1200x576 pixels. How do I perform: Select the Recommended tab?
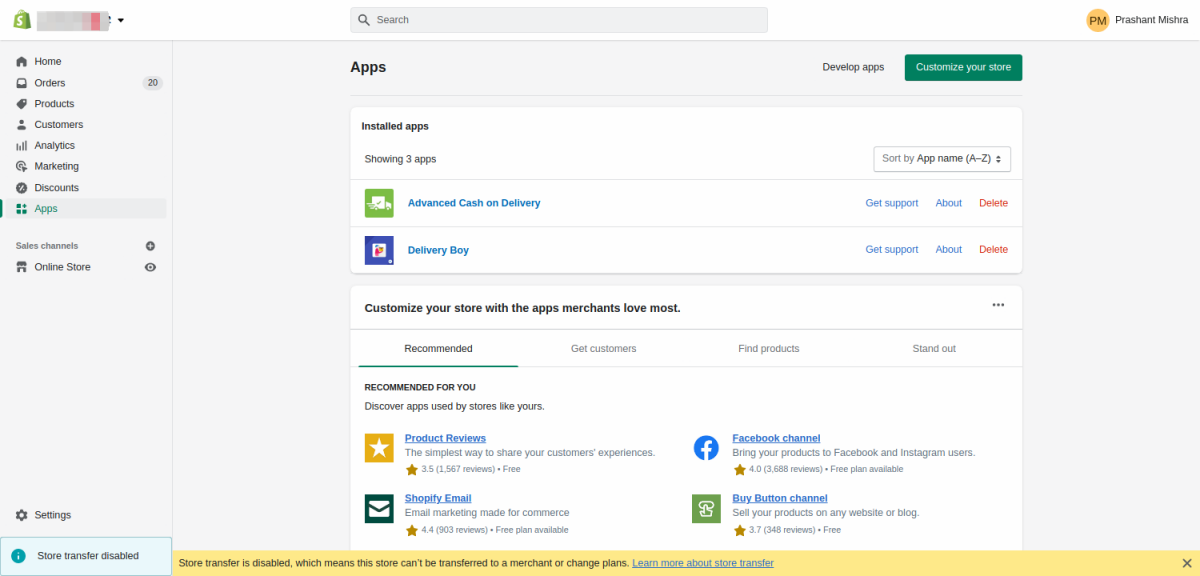438,349
